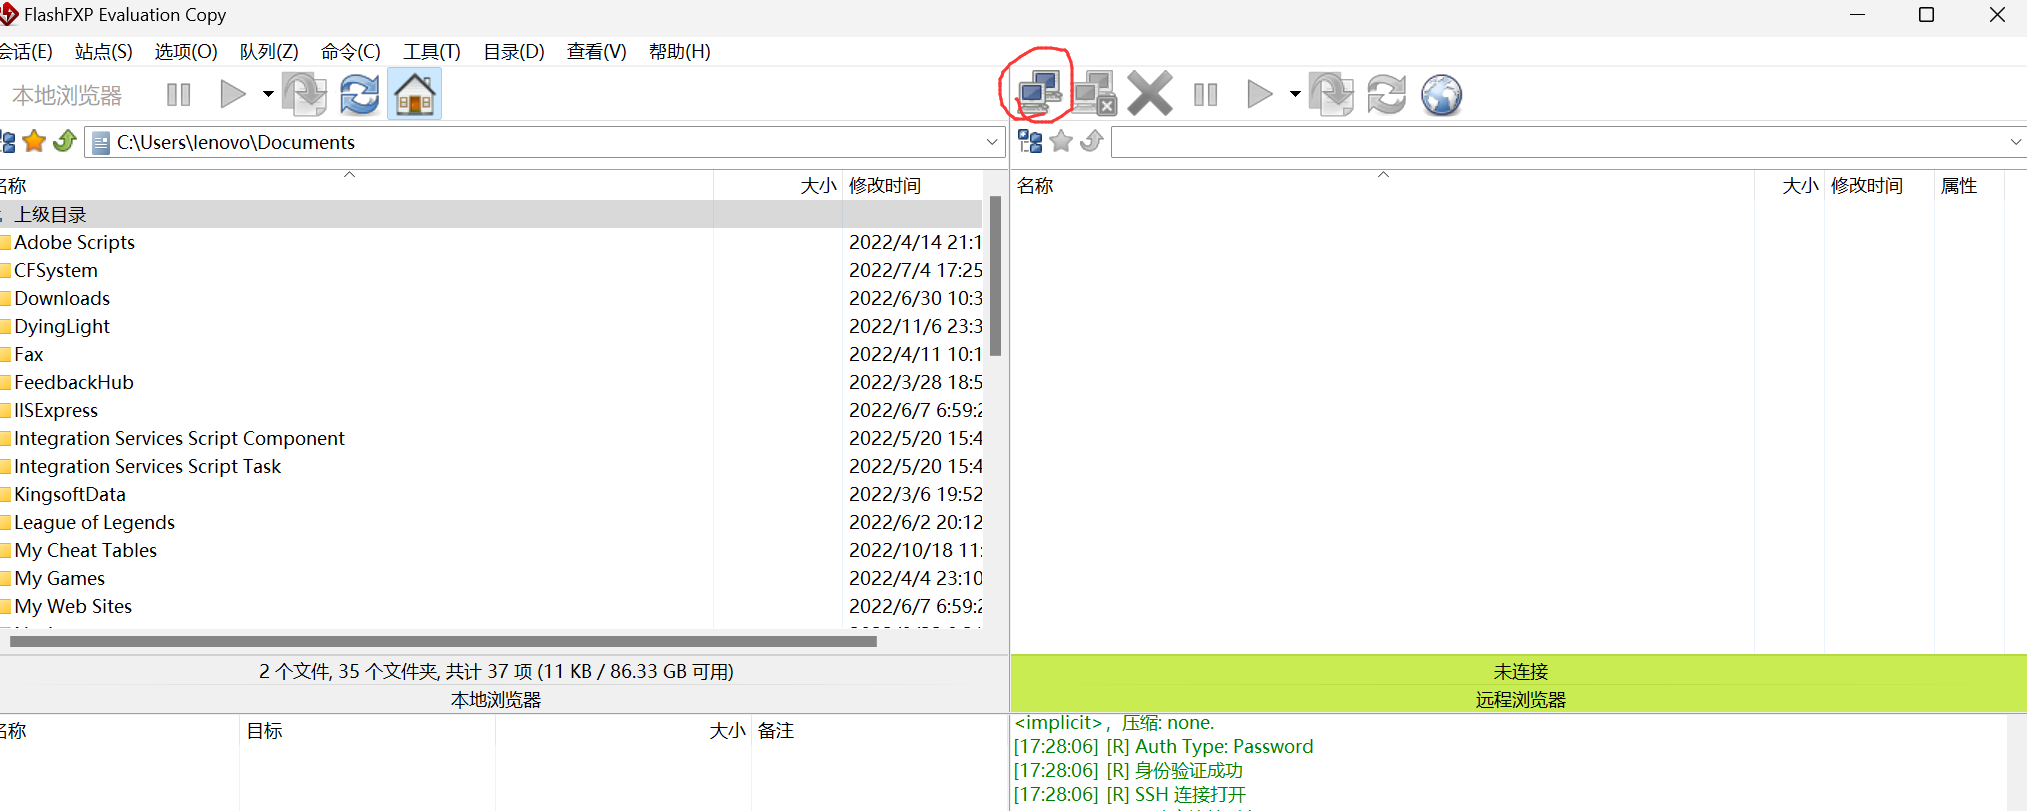Open the remote play button dropdown arrow

[1295, 95]
